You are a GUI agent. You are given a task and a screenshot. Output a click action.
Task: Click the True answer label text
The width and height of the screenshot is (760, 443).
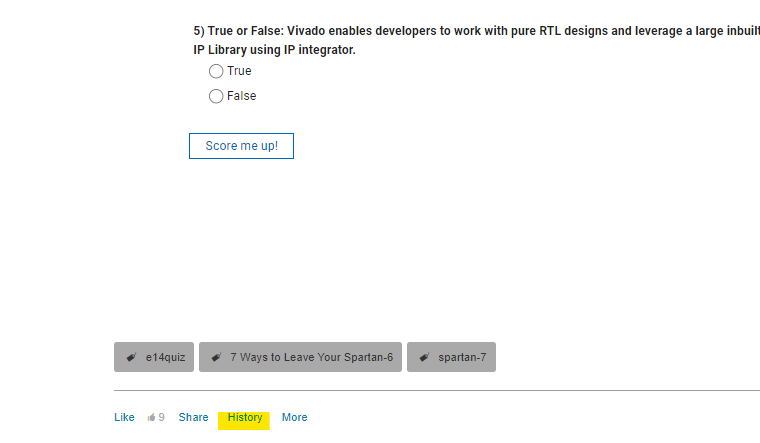pyautogui.click(x=239, y=71)
